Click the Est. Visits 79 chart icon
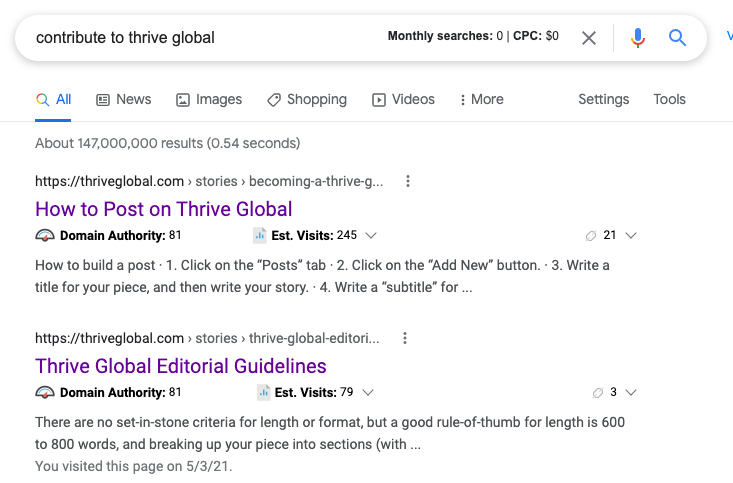The width and height of the screenshot is (733, 483). click(263, 392)
